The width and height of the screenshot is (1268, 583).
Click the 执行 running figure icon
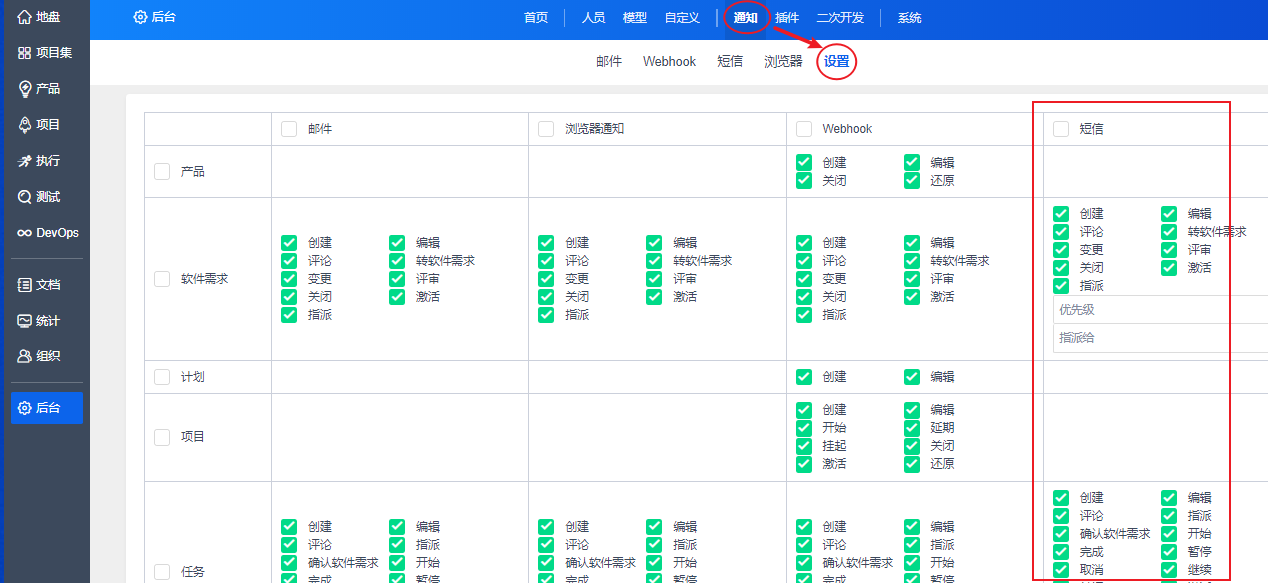click(x=25, y=161)
